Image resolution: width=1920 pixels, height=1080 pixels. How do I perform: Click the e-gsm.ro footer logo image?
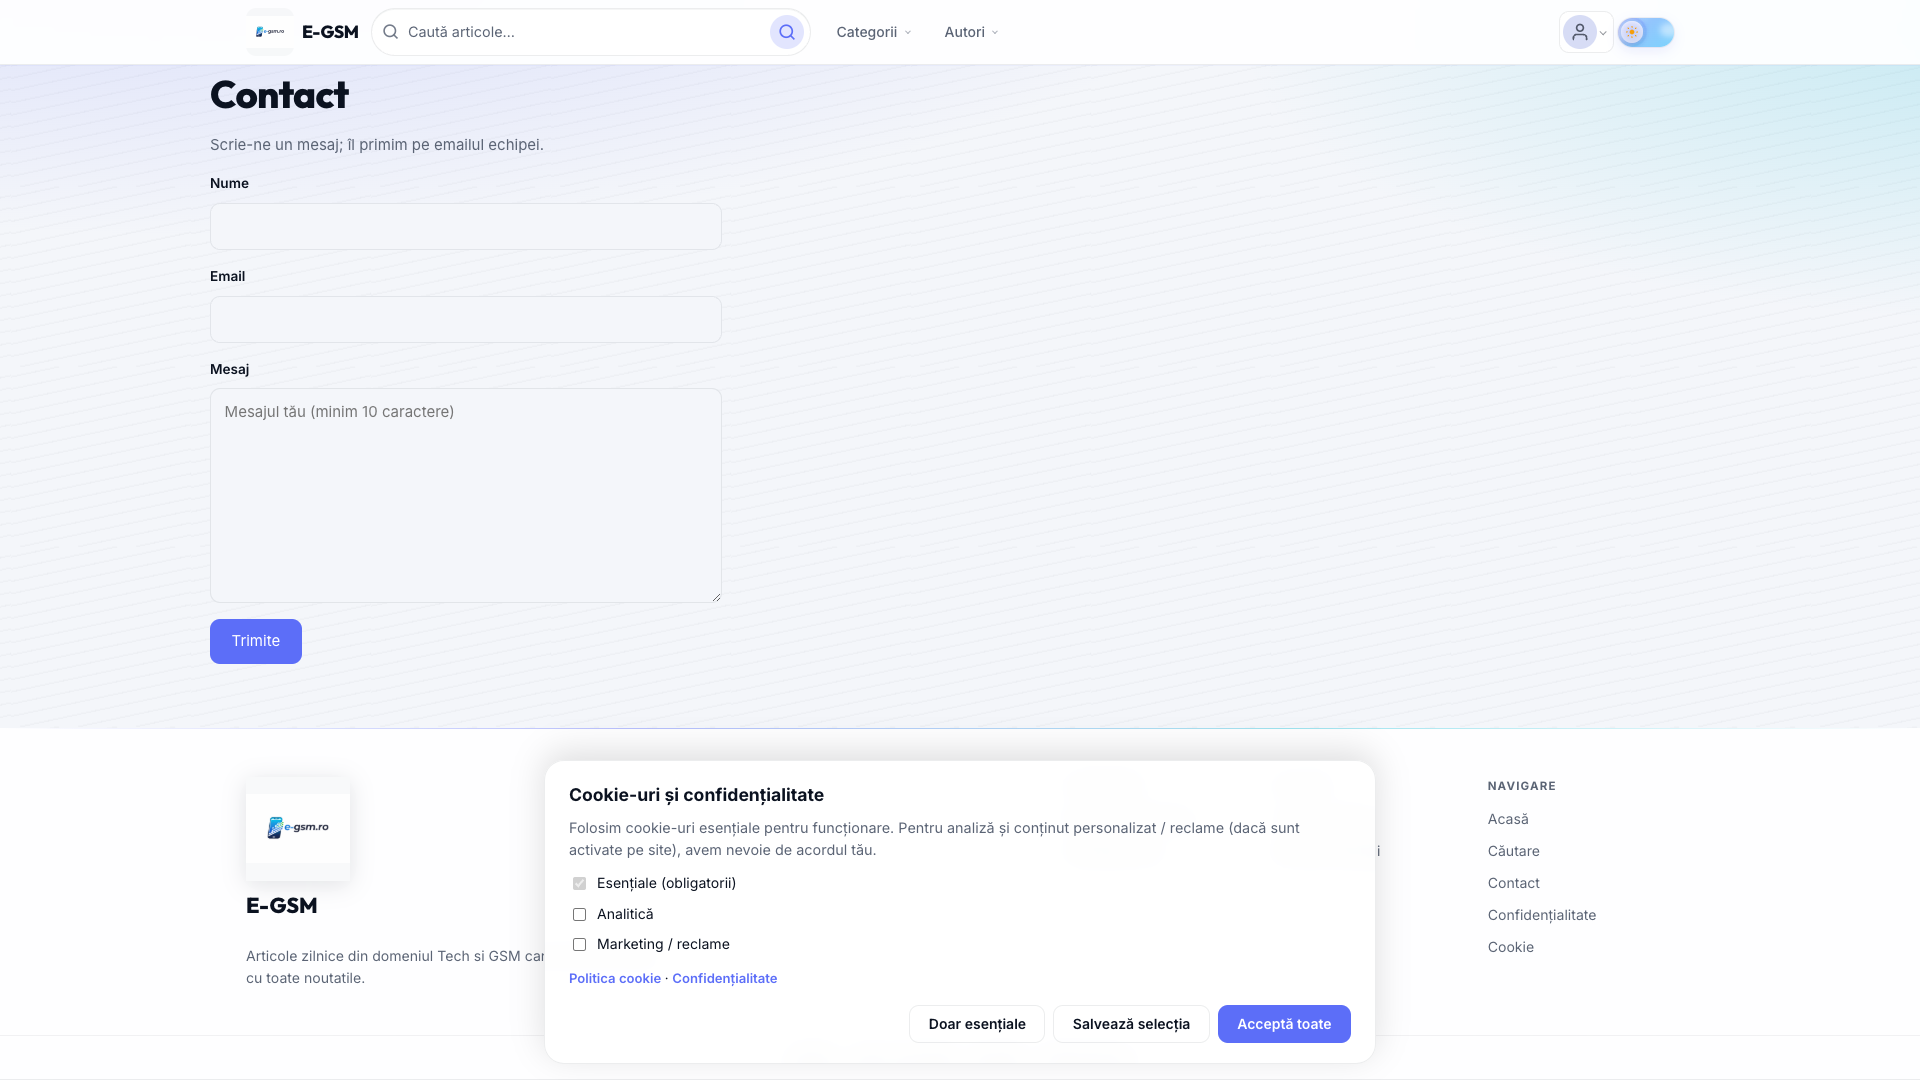pyautogui.click(x=298, y=828)
